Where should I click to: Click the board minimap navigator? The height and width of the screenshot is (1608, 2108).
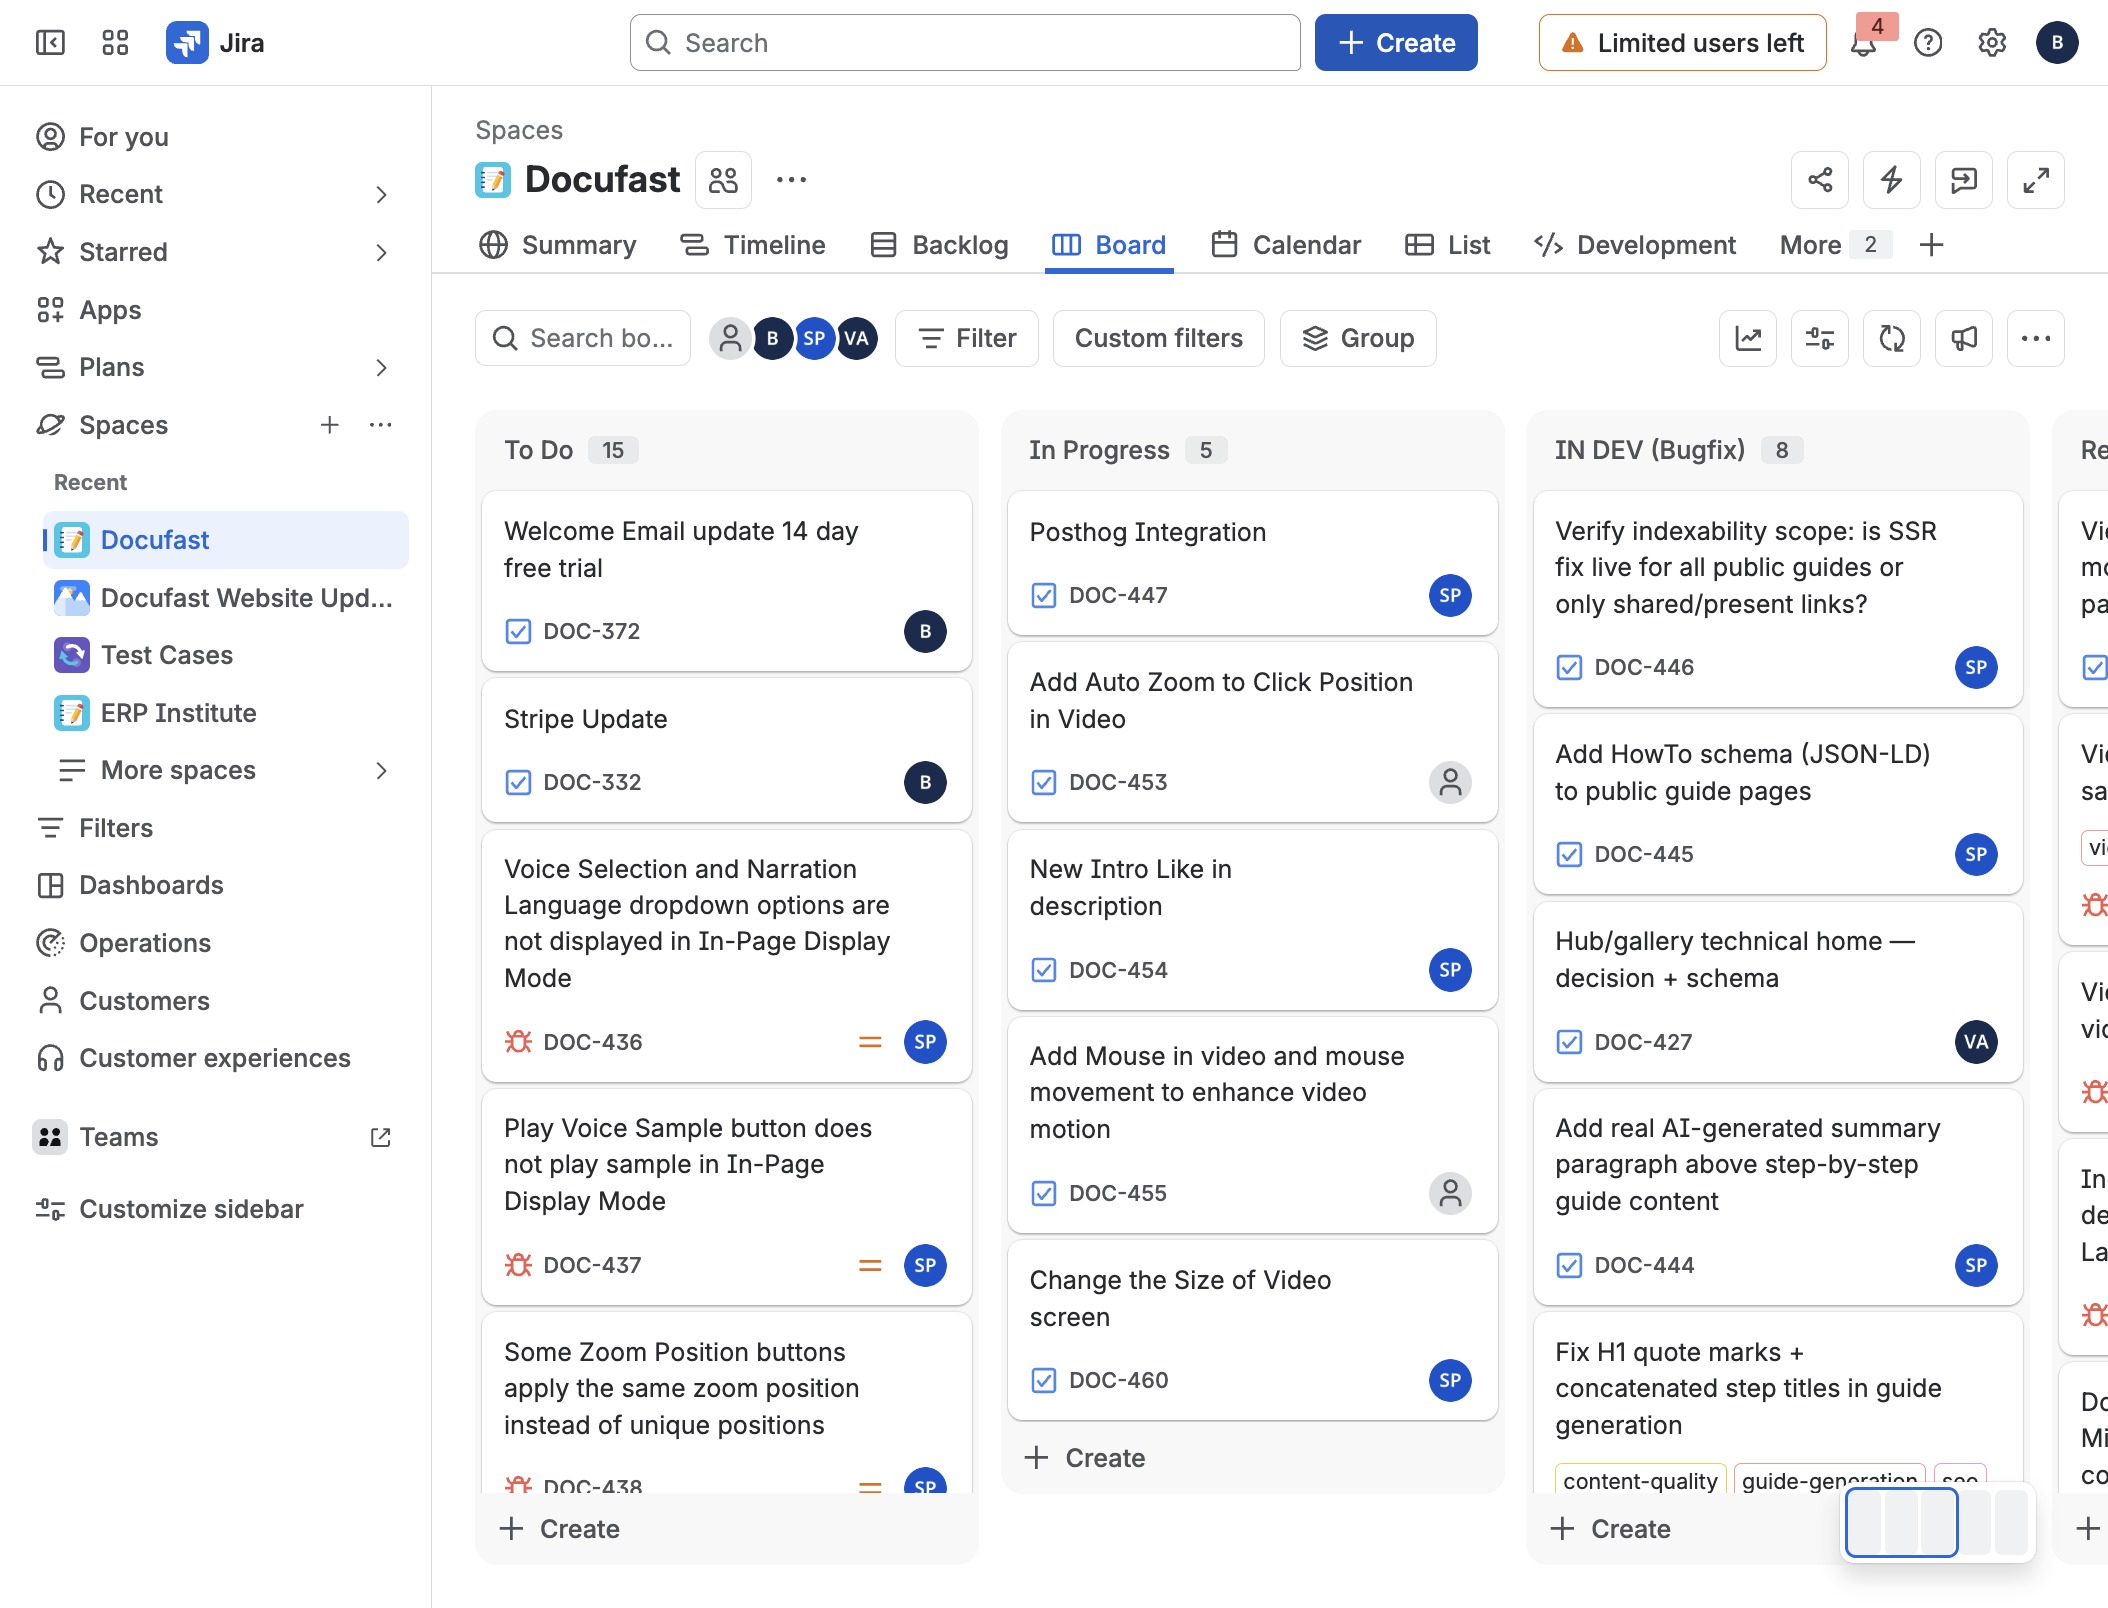[1937, 1522]
